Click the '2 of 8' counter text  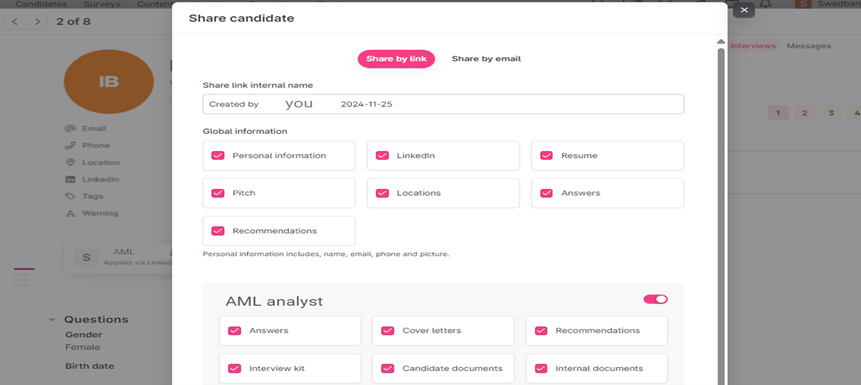(74, 22)
